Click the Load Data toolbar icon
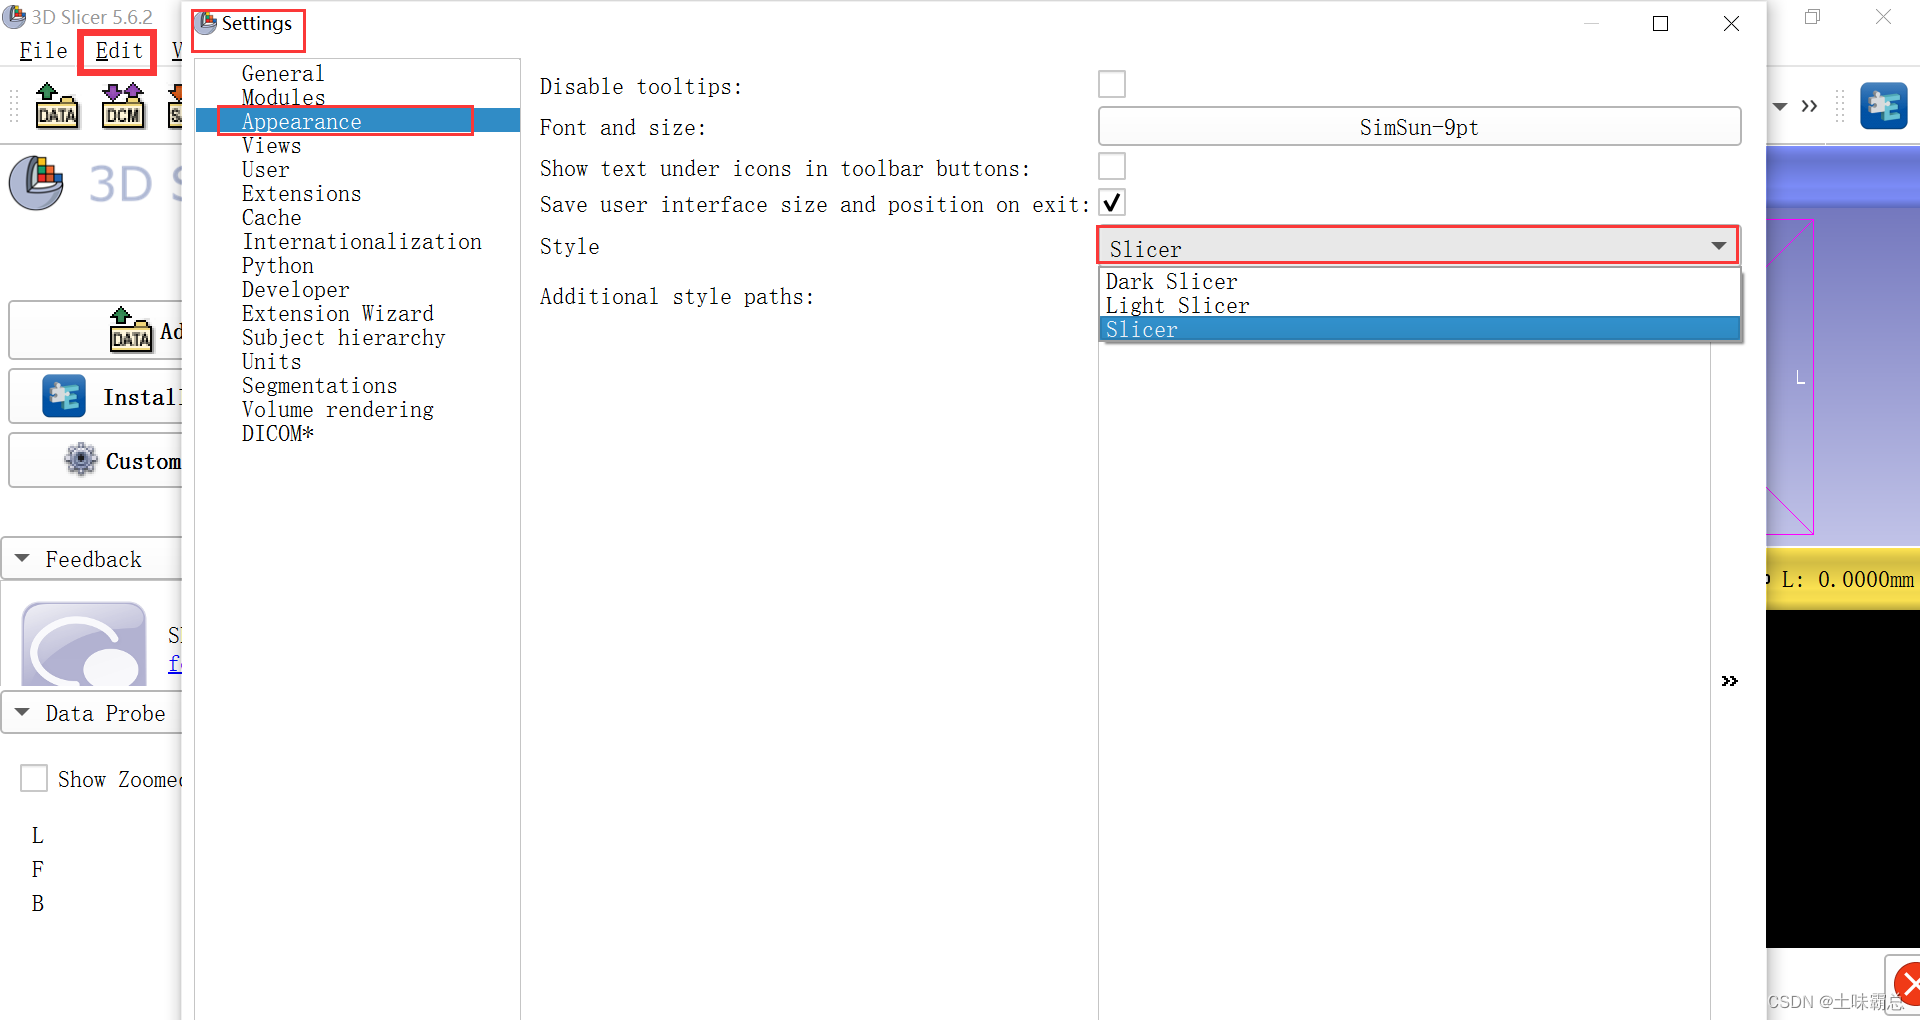The image size is (1920, 1020). coord(56,105)
